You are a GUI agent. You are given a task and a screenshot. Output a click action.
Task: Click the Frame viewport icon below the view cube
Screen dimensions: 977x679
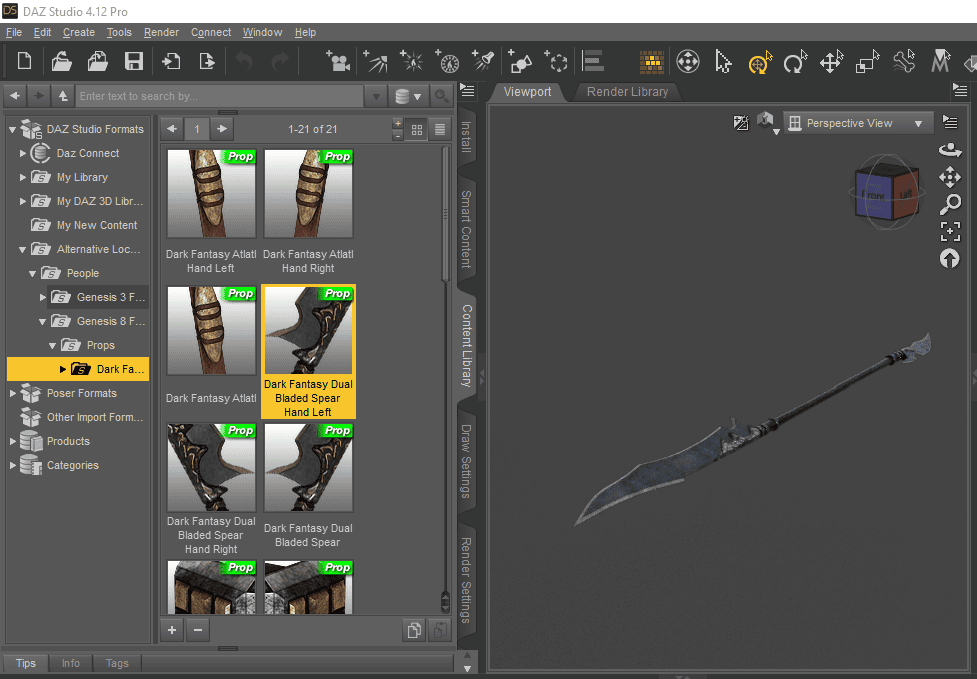coord(950,231)
